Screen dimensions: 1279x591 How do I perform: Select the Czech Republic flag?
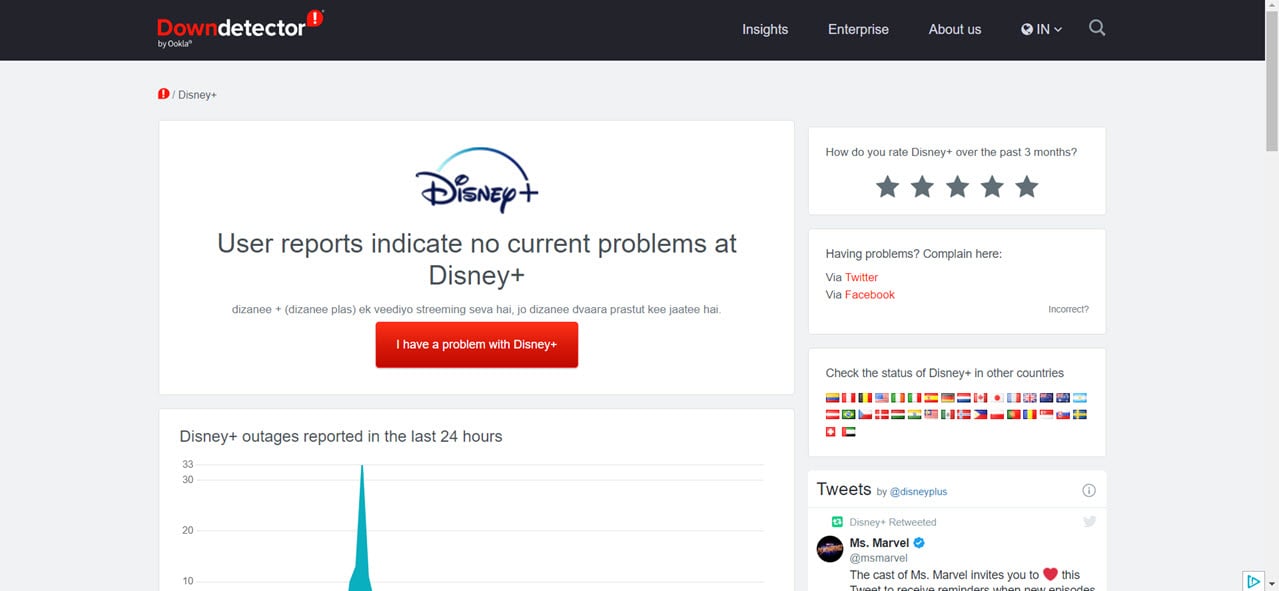[x=865, y=415]
